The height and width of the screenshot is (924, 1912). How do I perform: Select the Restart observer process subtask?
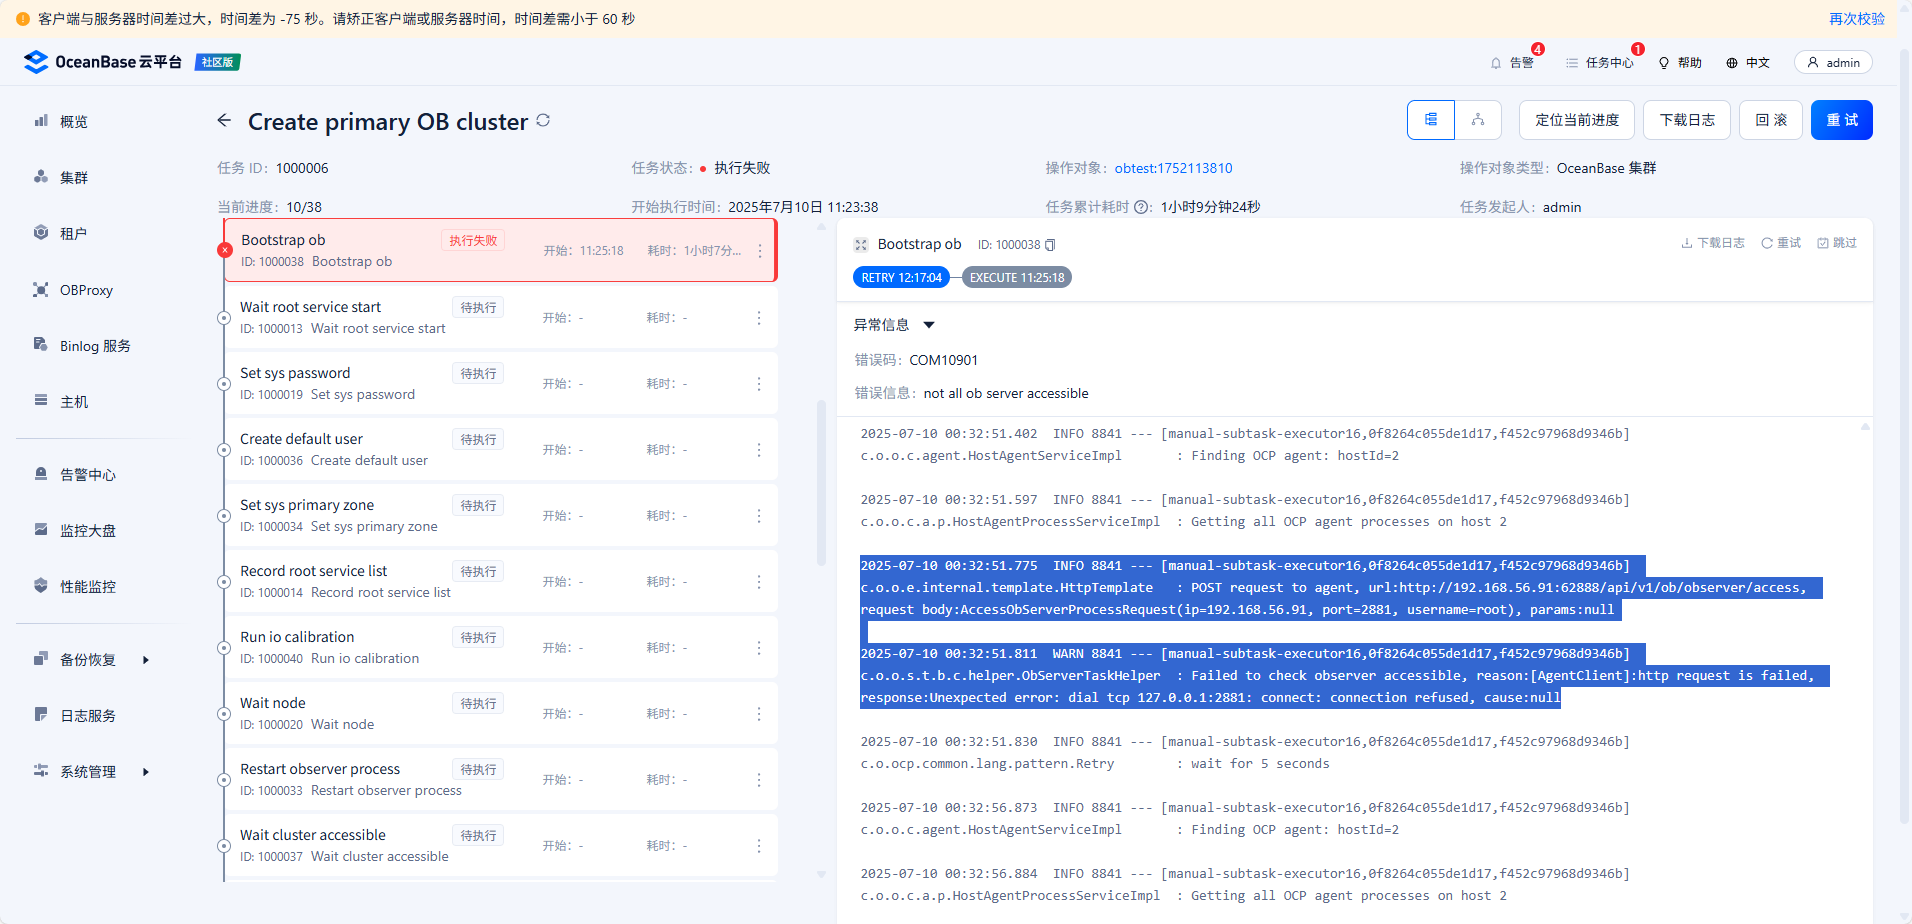[500, 779]
